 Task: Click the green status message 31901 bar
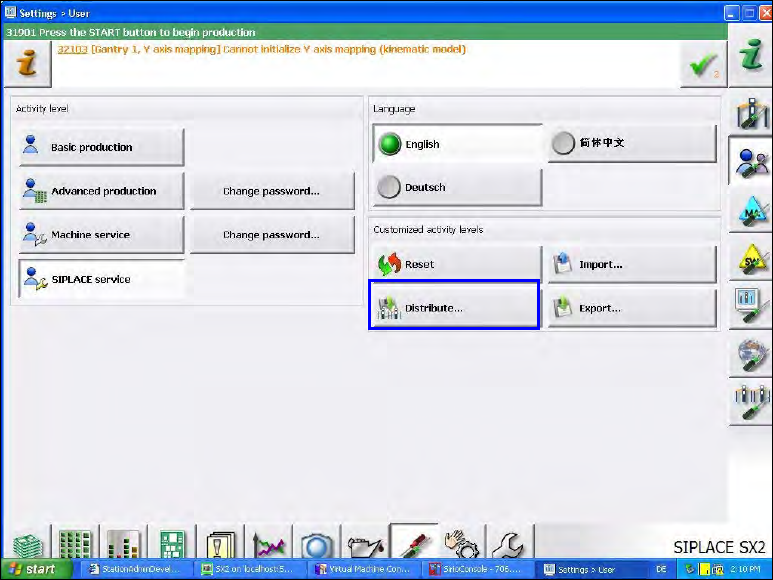(365, 32)
